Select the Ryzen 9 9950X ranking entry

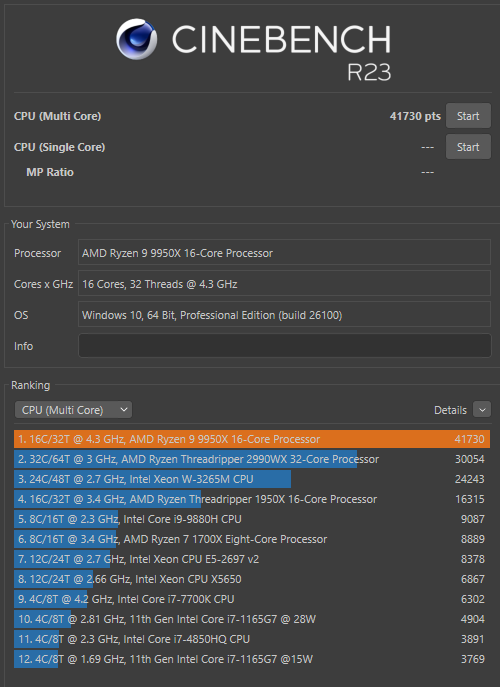[252, 439]
